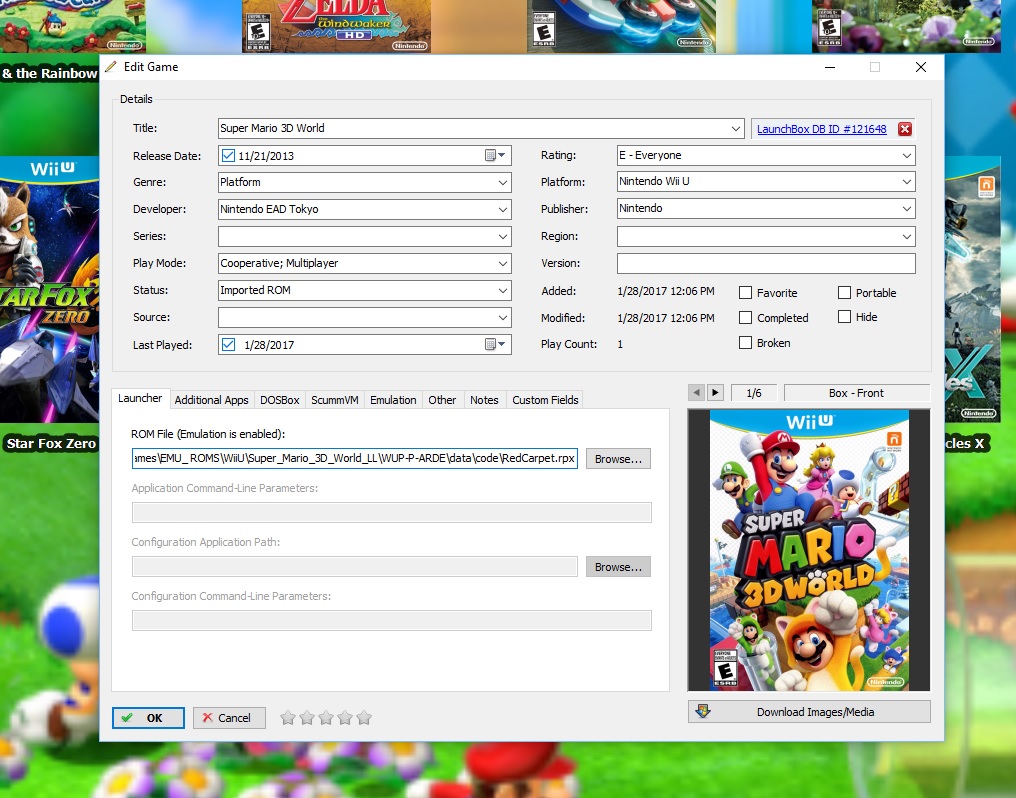Viewport: 1016px width, 798px height.
Task: Open the ScummVM tab
Action: click(334, 400)
